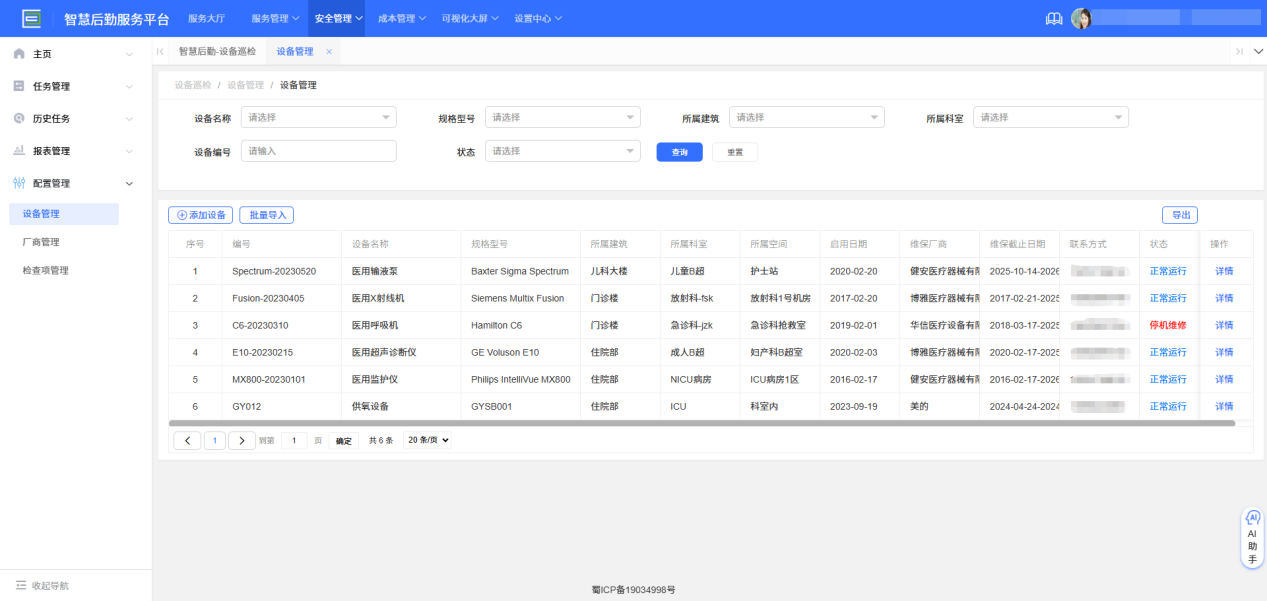Go to next page with pagination arrow
1267x601 pixels.
pyautogui.click(x=242, y=439)
